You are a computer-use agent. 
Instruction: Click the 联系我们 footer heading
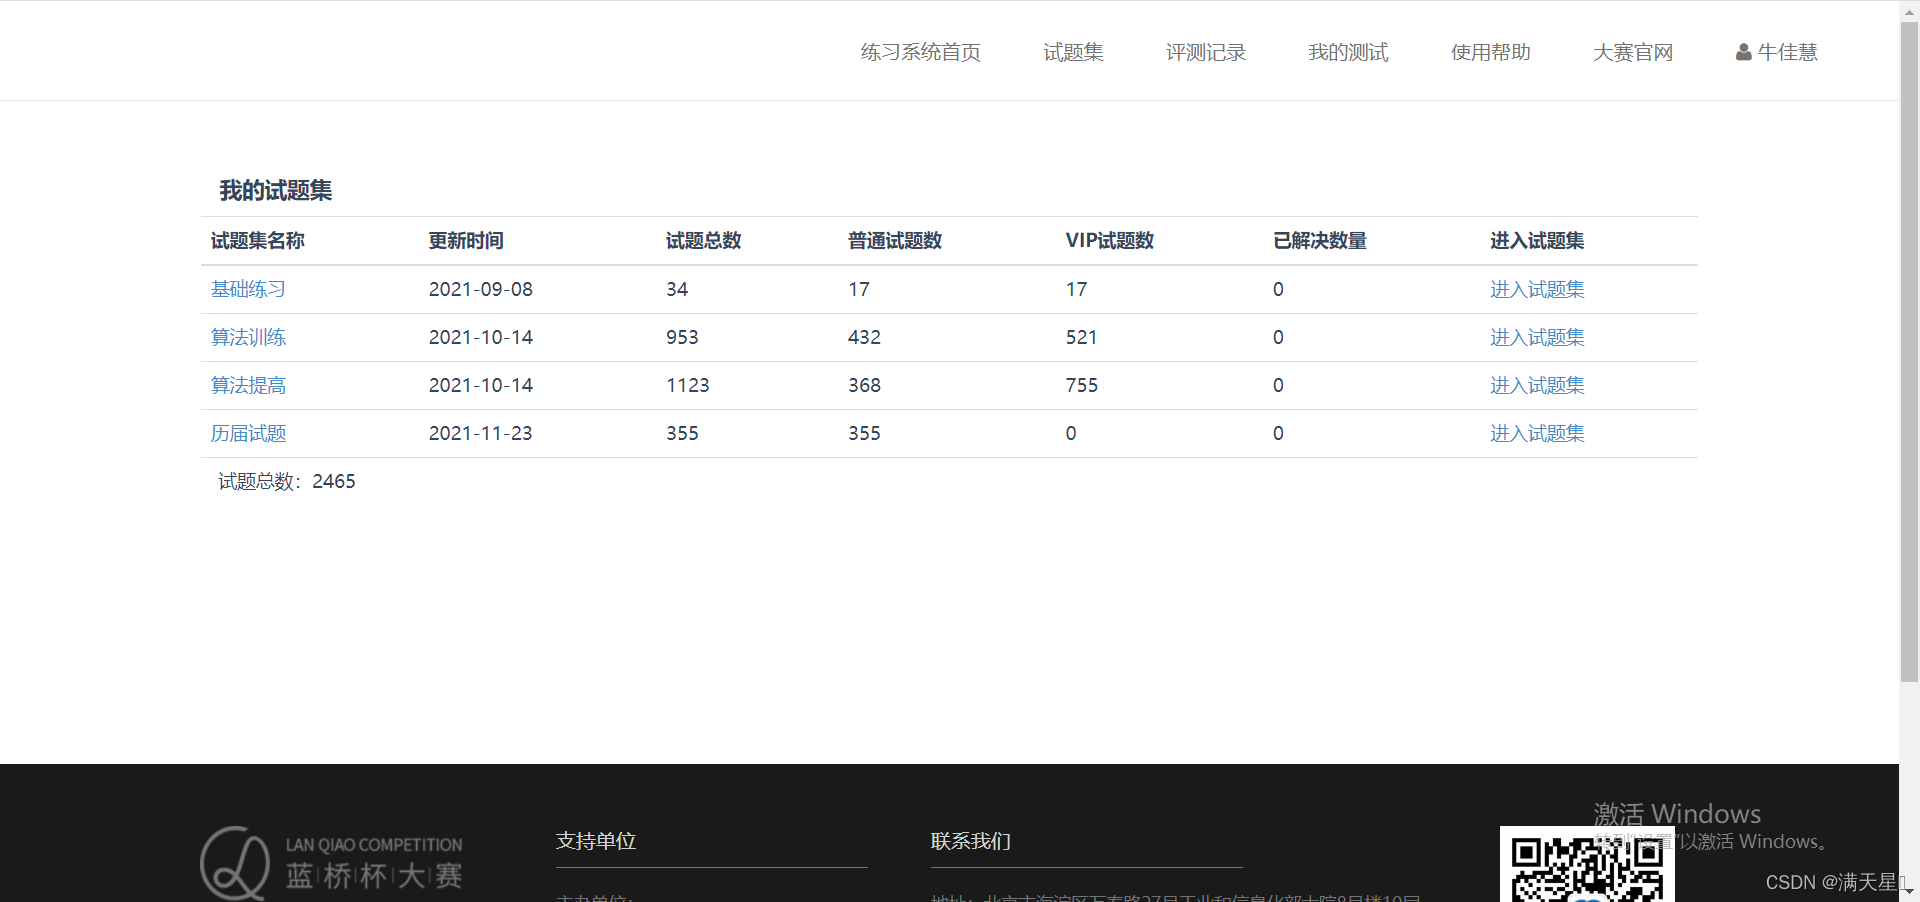point(970,841)
